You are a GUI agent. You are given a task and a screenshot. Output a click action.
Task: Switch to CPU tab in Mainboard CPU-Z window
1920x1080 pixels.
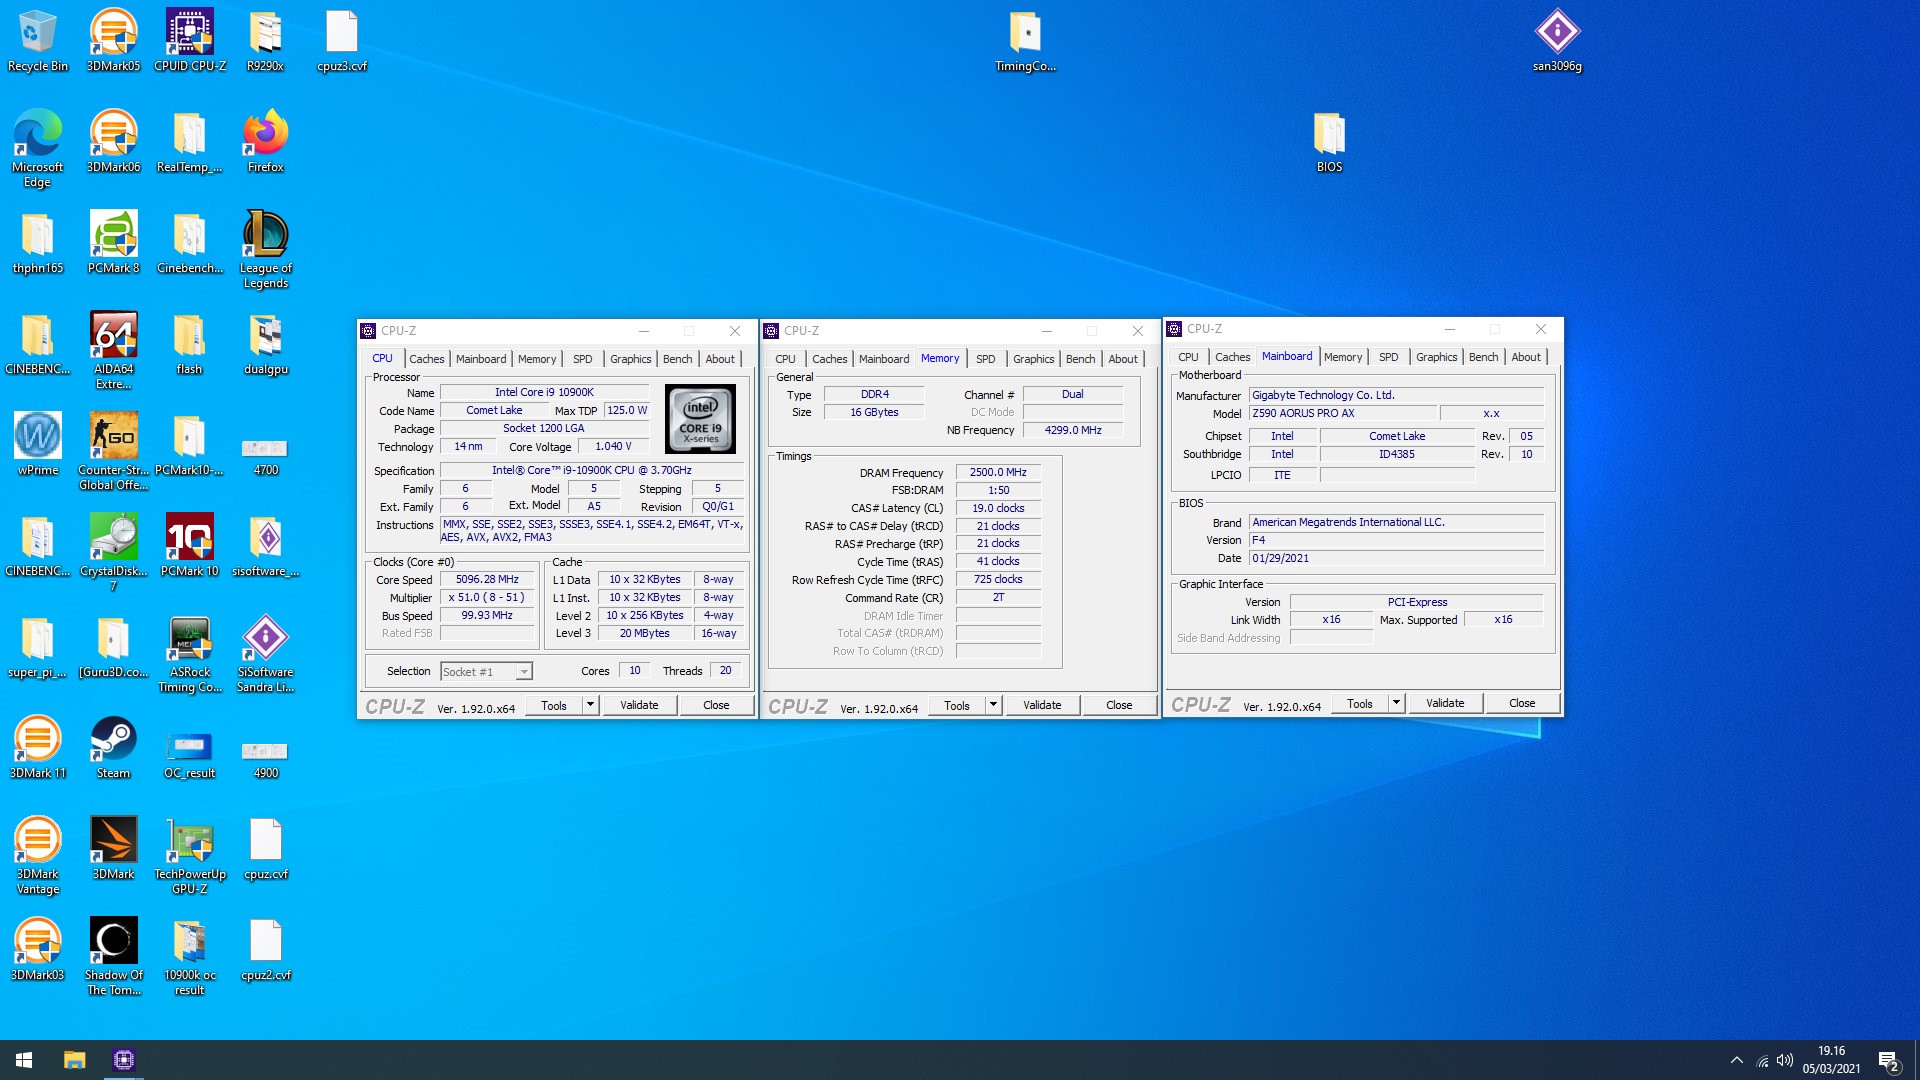[x=1188, y=357]
